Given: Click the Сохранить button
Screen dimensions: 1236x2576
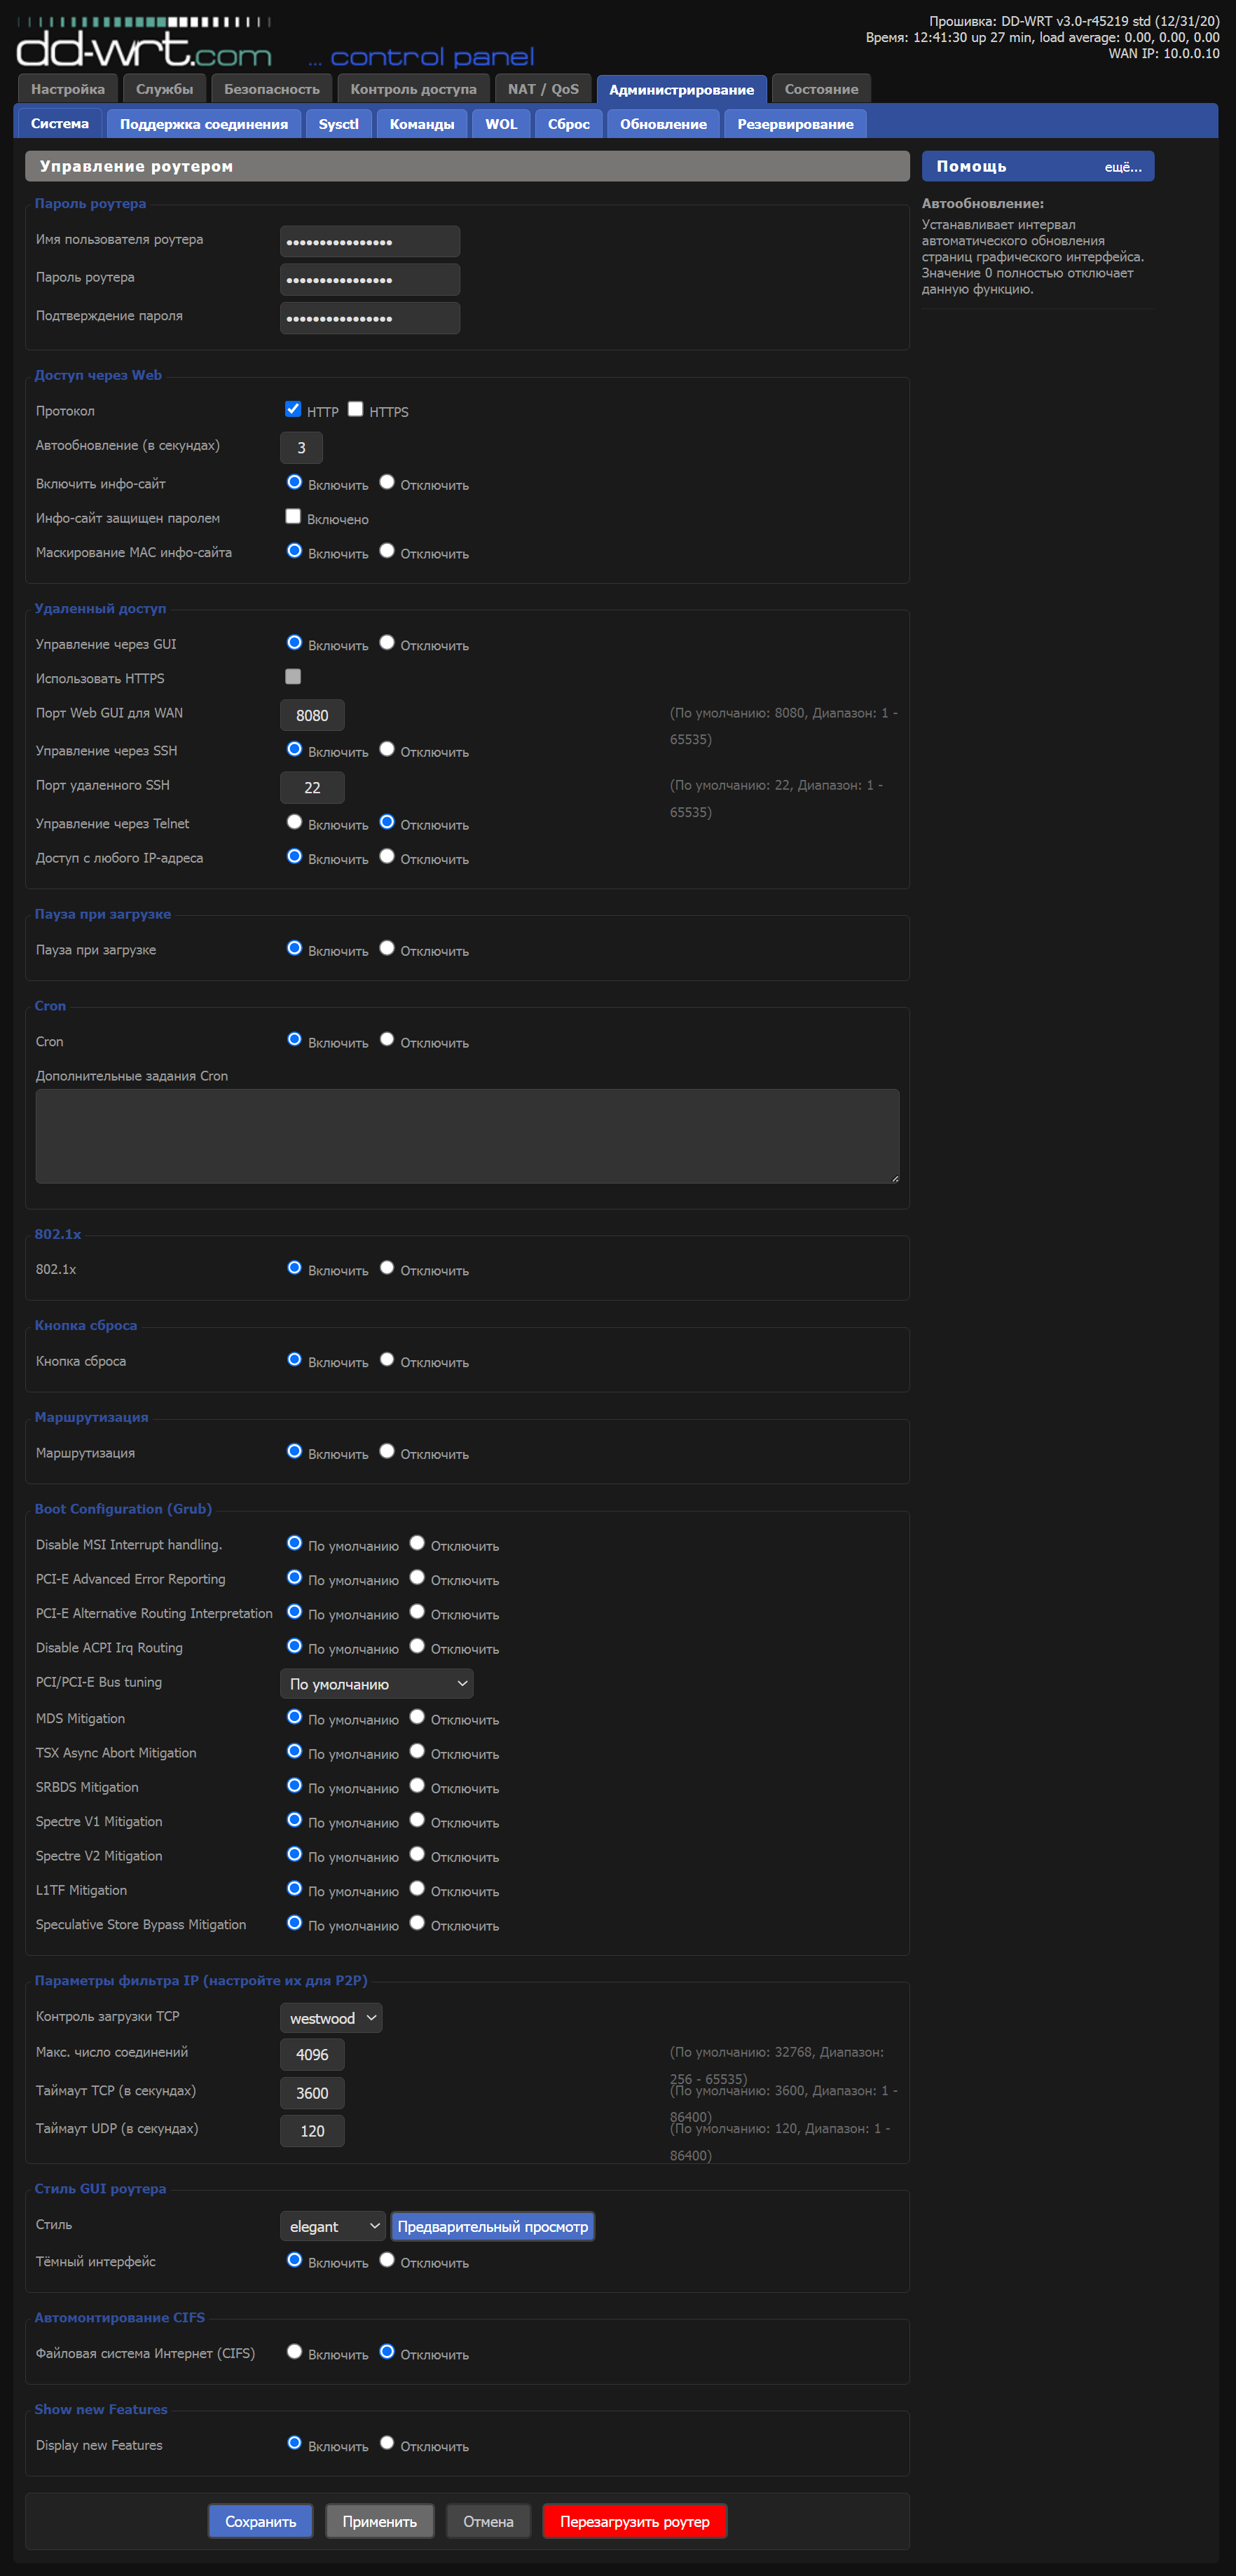Looking at the screenshot, I should (261, 2521).
